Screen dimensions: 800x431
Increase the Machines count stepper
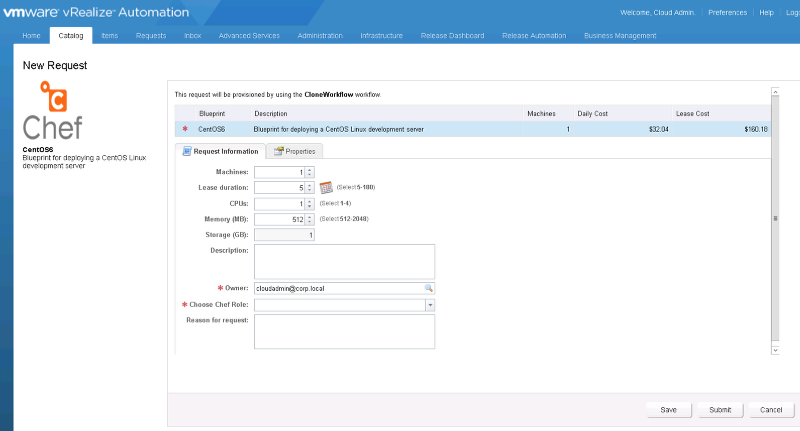point(310,169)
